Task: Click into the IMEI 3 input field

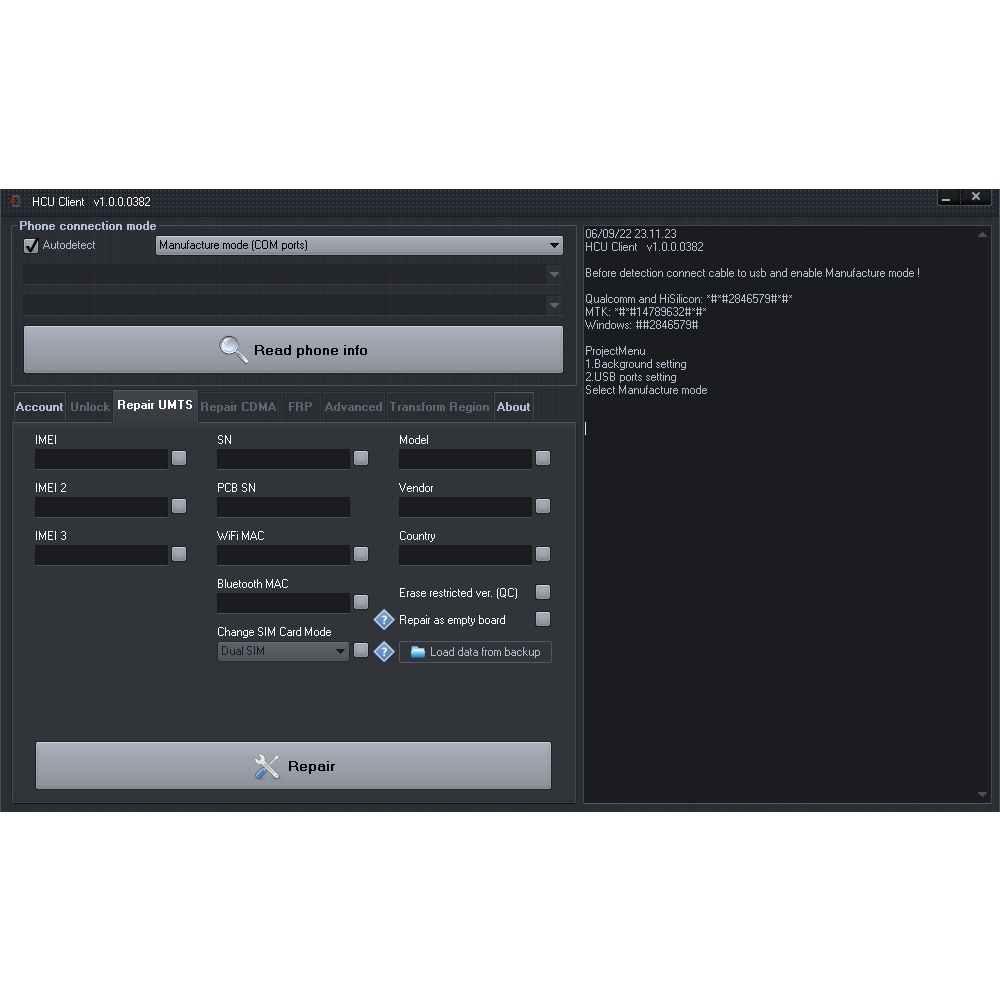Action: (x=101, y=554)
